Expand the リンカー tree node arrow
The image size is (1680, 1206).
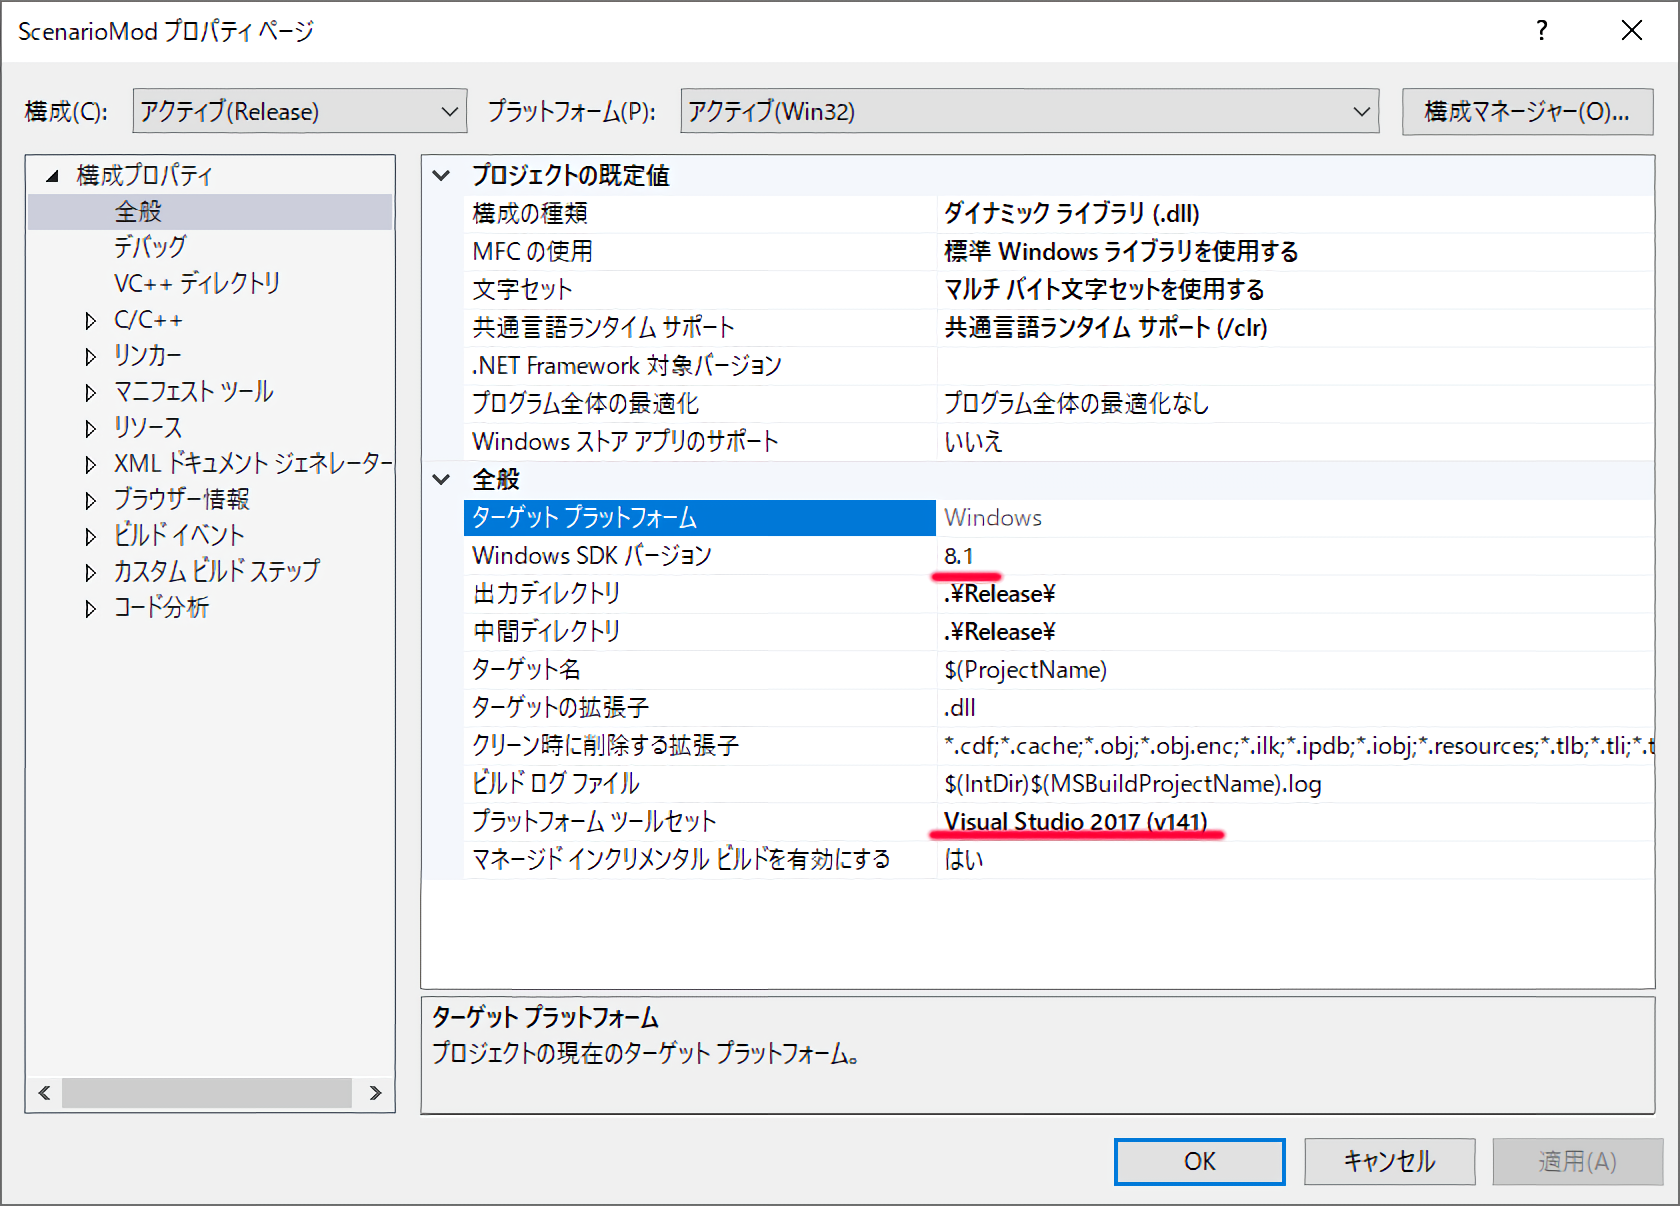pyautogui.click(x=91, y=357)
